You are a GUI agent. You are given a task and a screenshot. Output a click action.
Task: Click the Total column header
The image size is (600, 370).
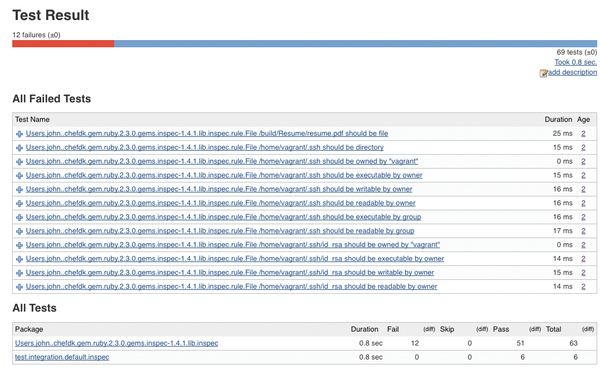click(x=553, y=329)
